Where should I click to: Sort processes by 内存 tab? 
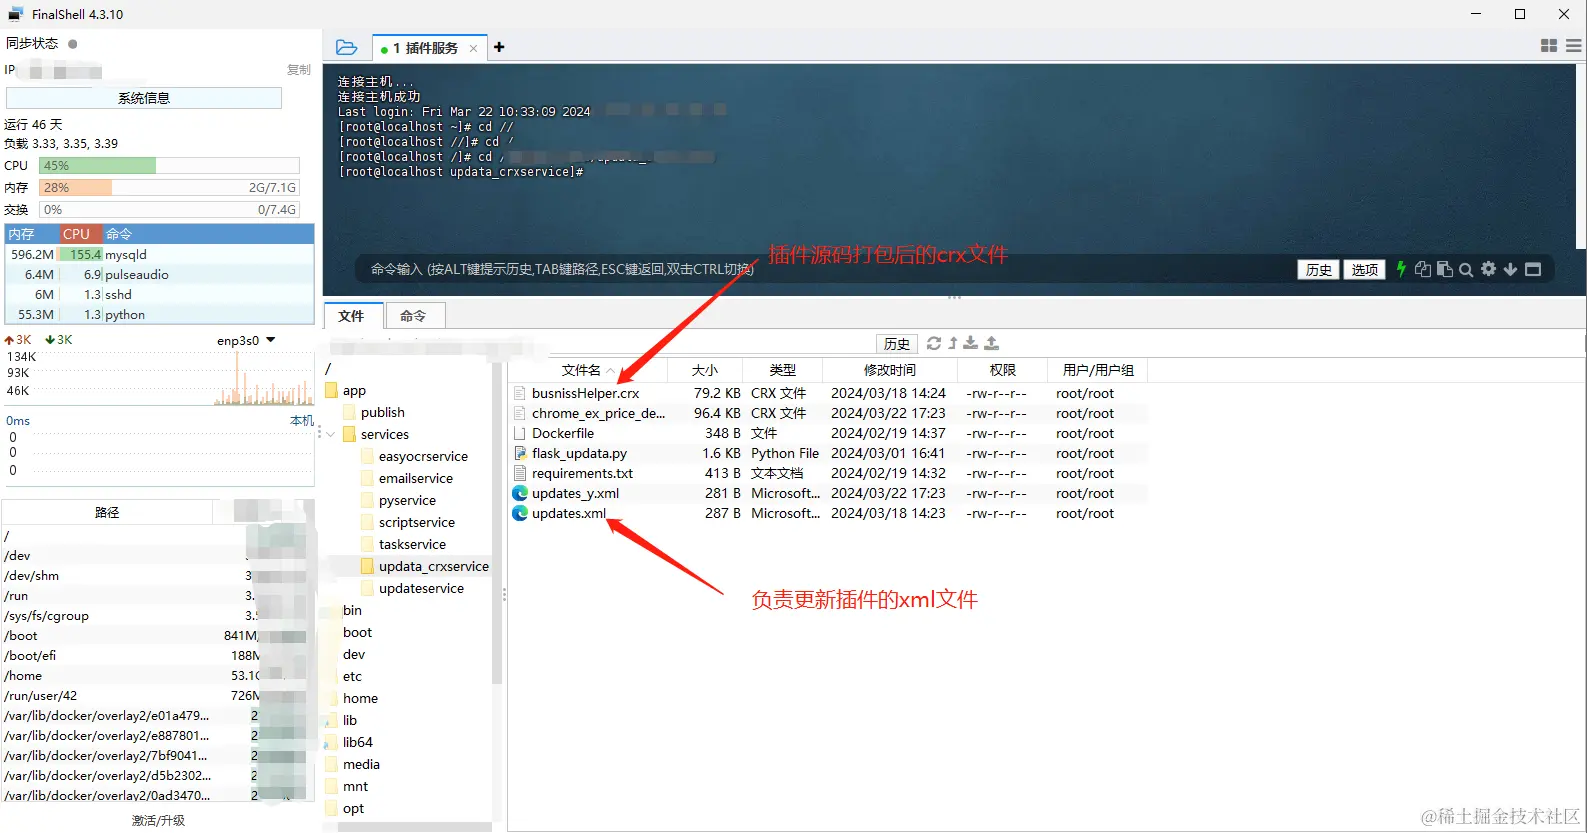click(31, 234)
